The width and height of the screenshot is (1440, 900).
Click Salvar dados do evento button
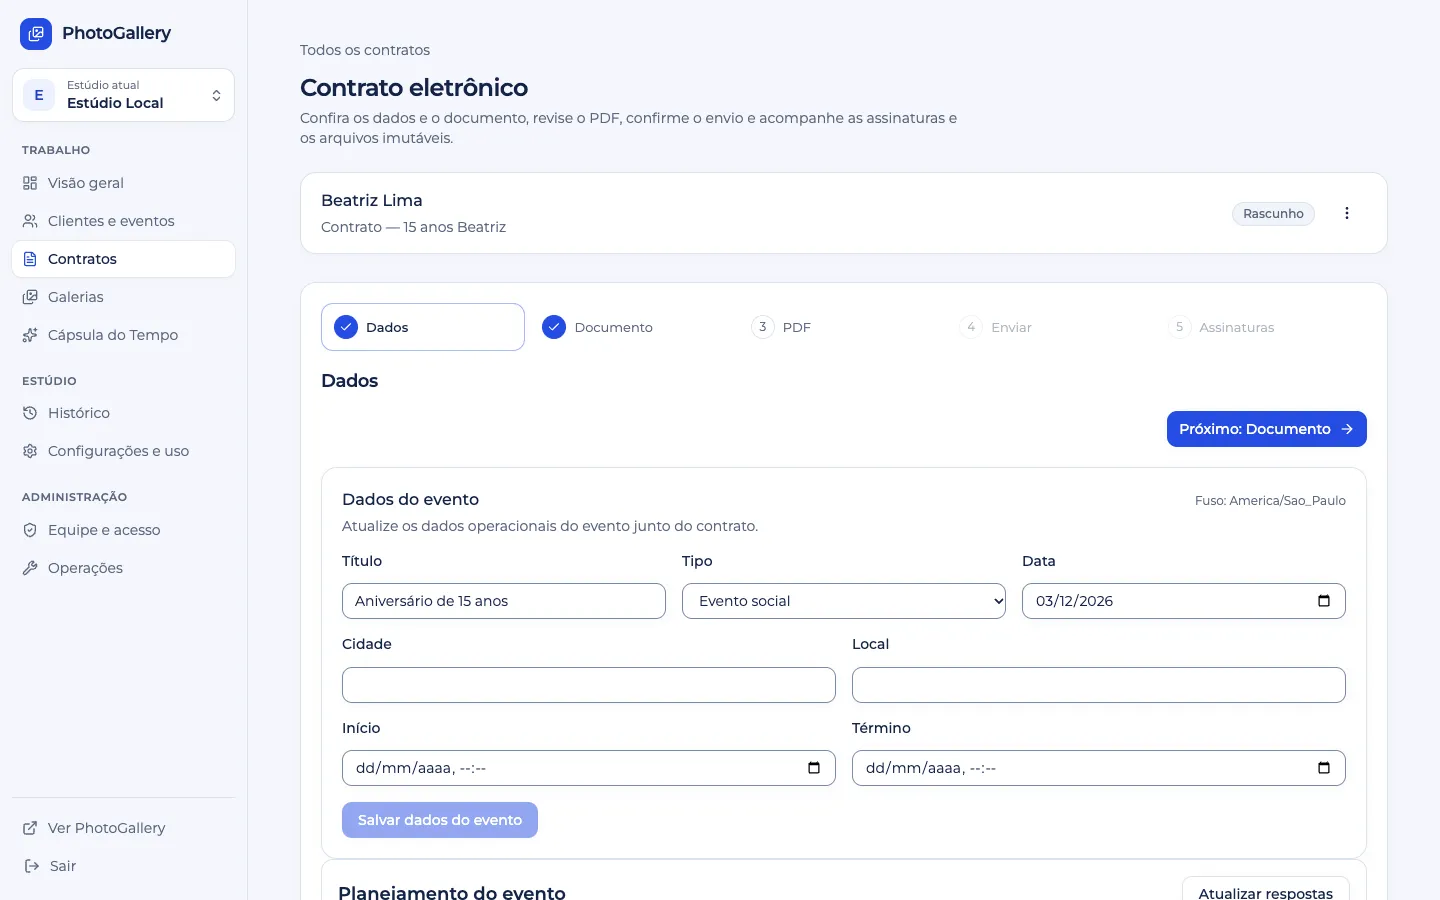pos(440,820)
